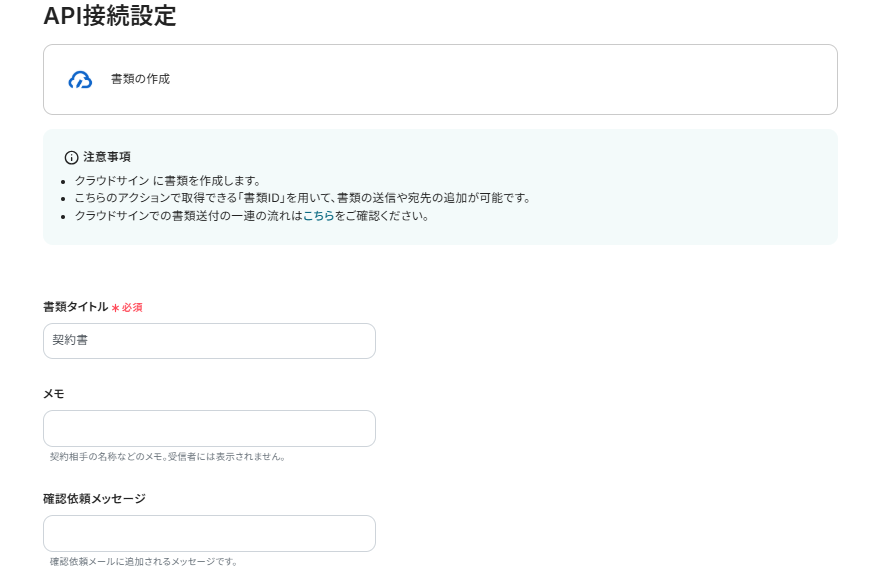The width and height of the screenshot is (869, 577).
Task: Click the helper text under メモ field
Action: point(168,457)
